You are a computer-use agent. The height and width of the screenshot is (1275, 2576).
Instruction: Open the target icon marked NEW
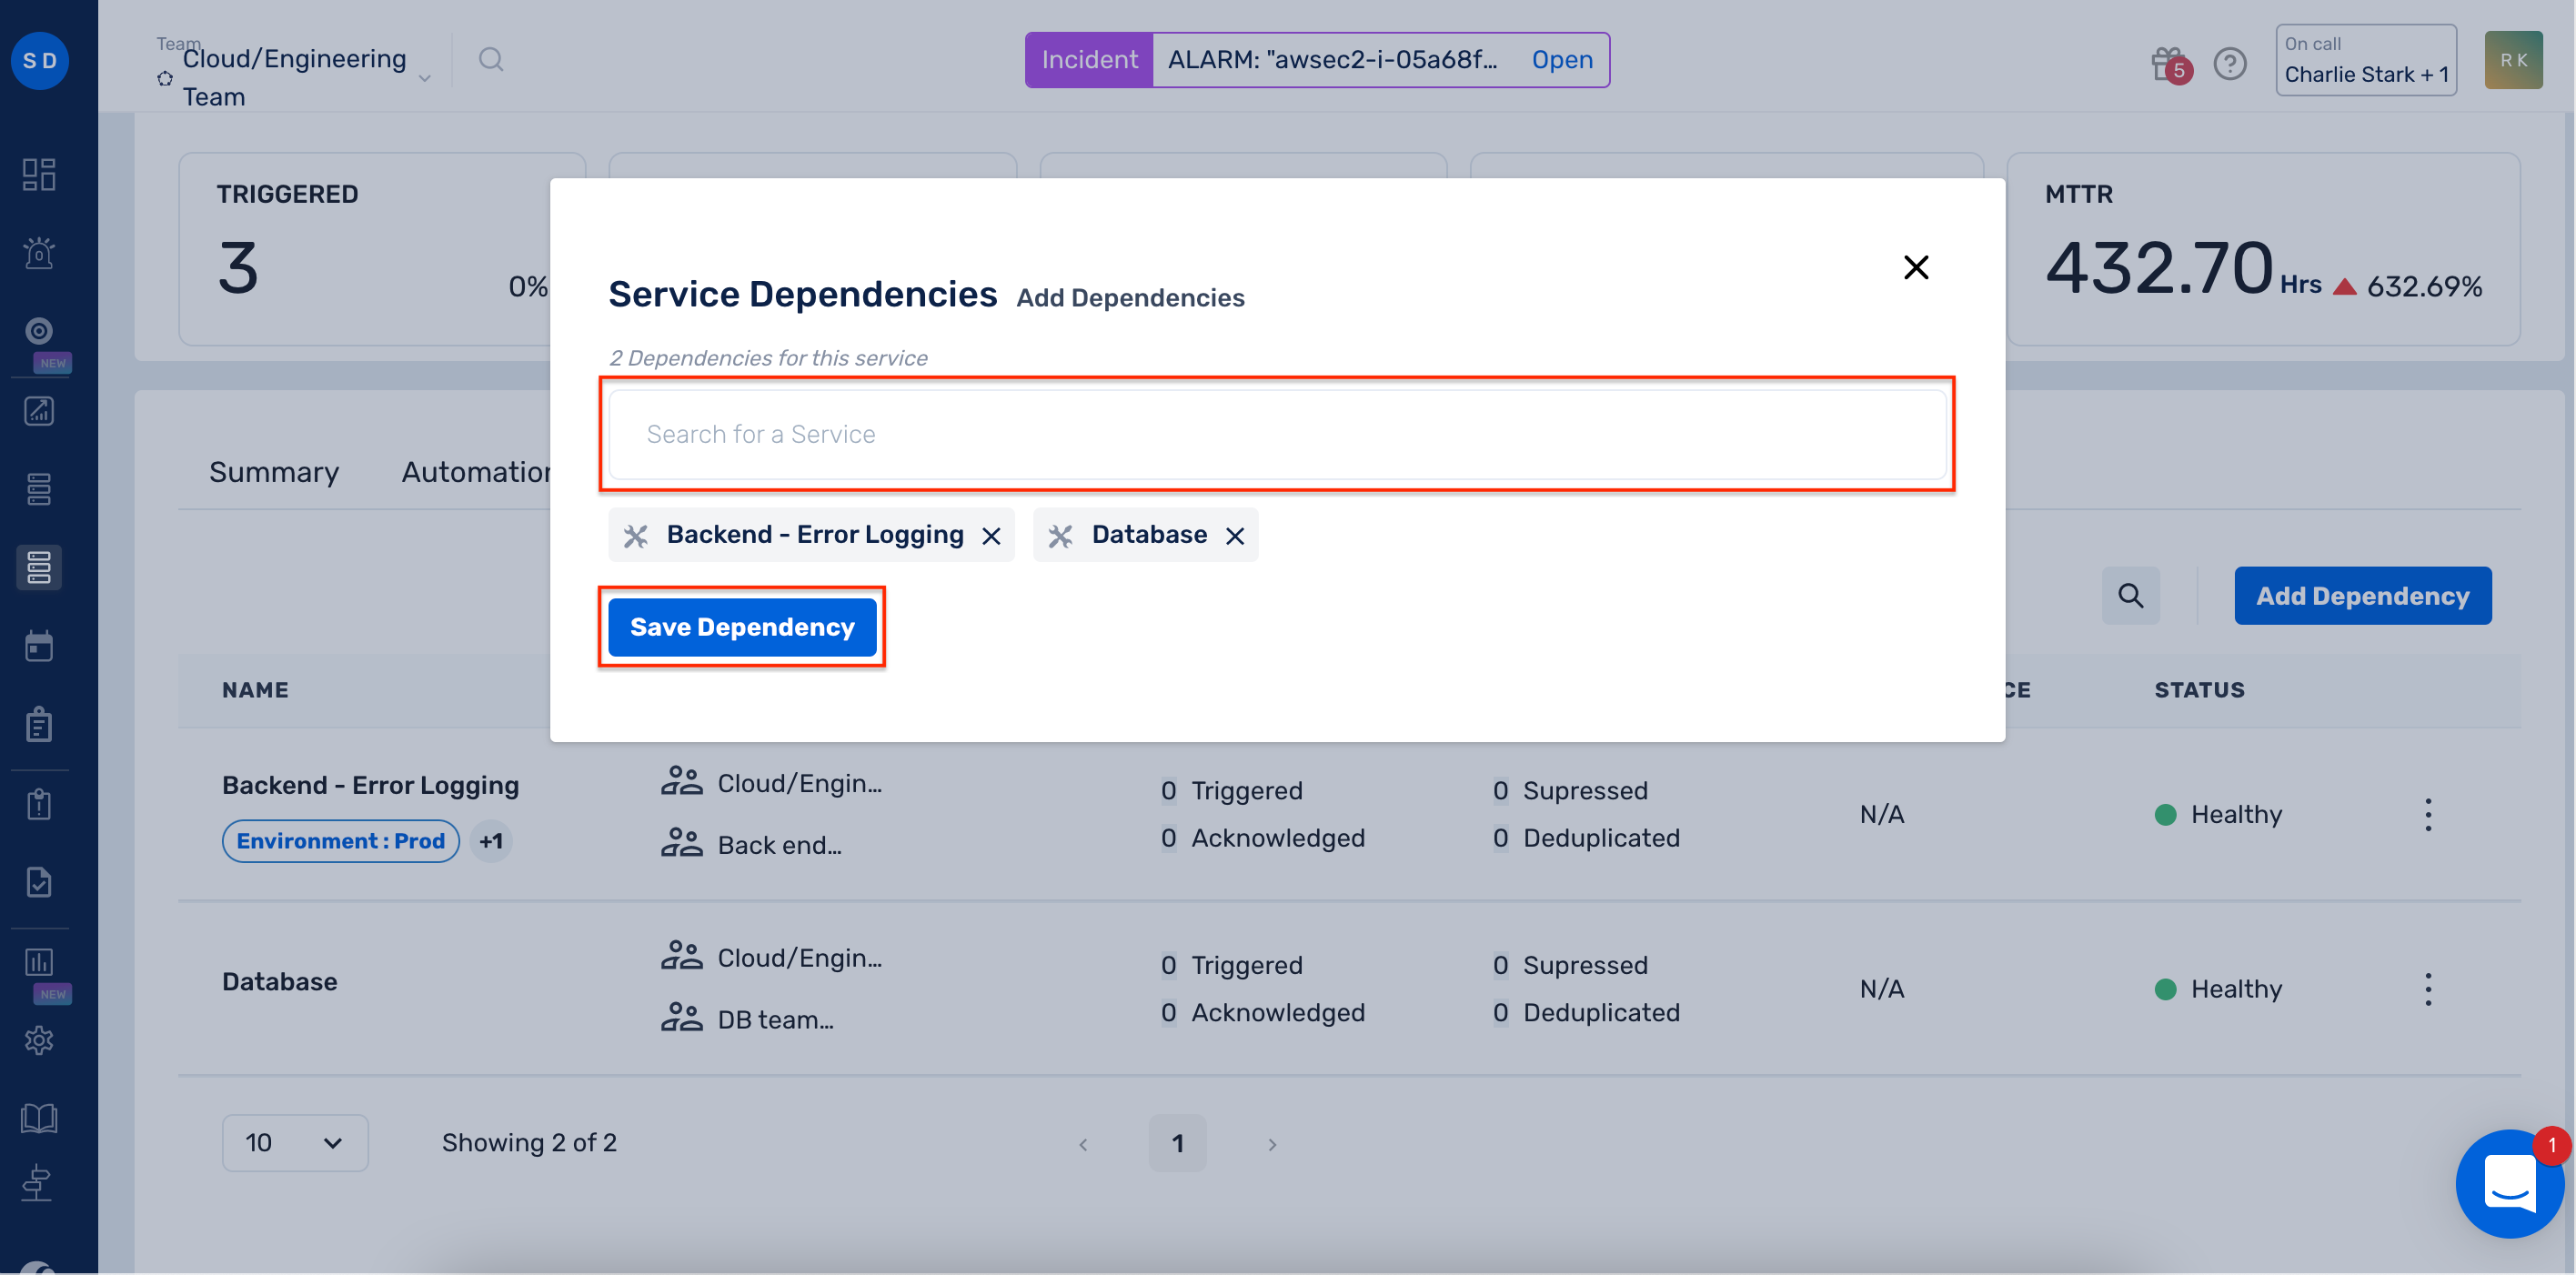click(x=39, y=331)
